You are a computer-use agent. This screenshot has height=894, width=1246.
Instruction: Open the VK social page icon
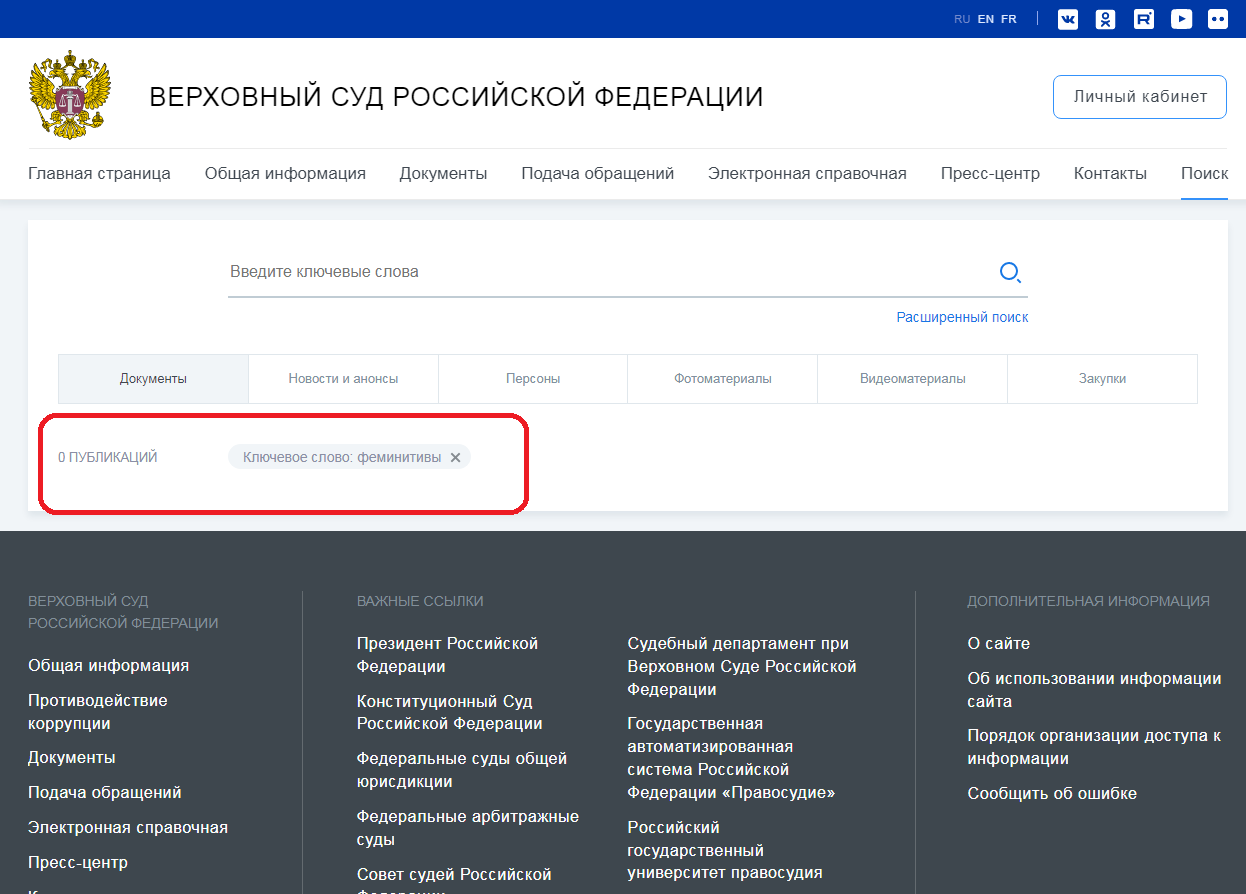pyautogui.click(x=1068, y=19)
